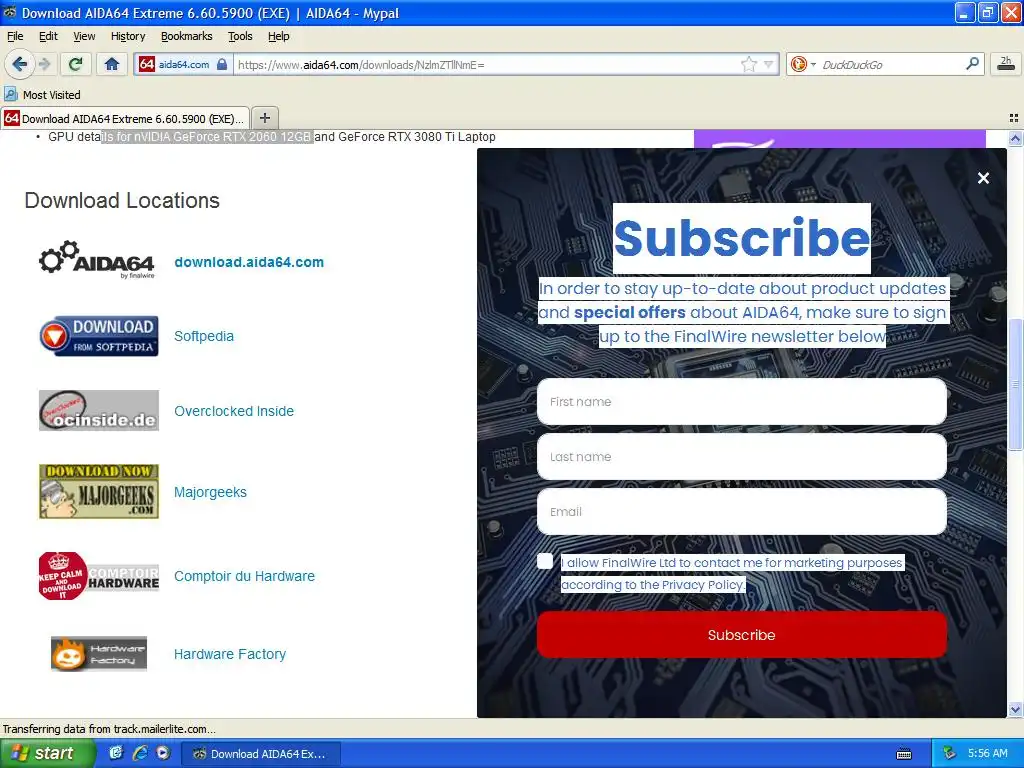1024x768 pixels.
Task: Open the Edit menu
Action: pos(48,36)
